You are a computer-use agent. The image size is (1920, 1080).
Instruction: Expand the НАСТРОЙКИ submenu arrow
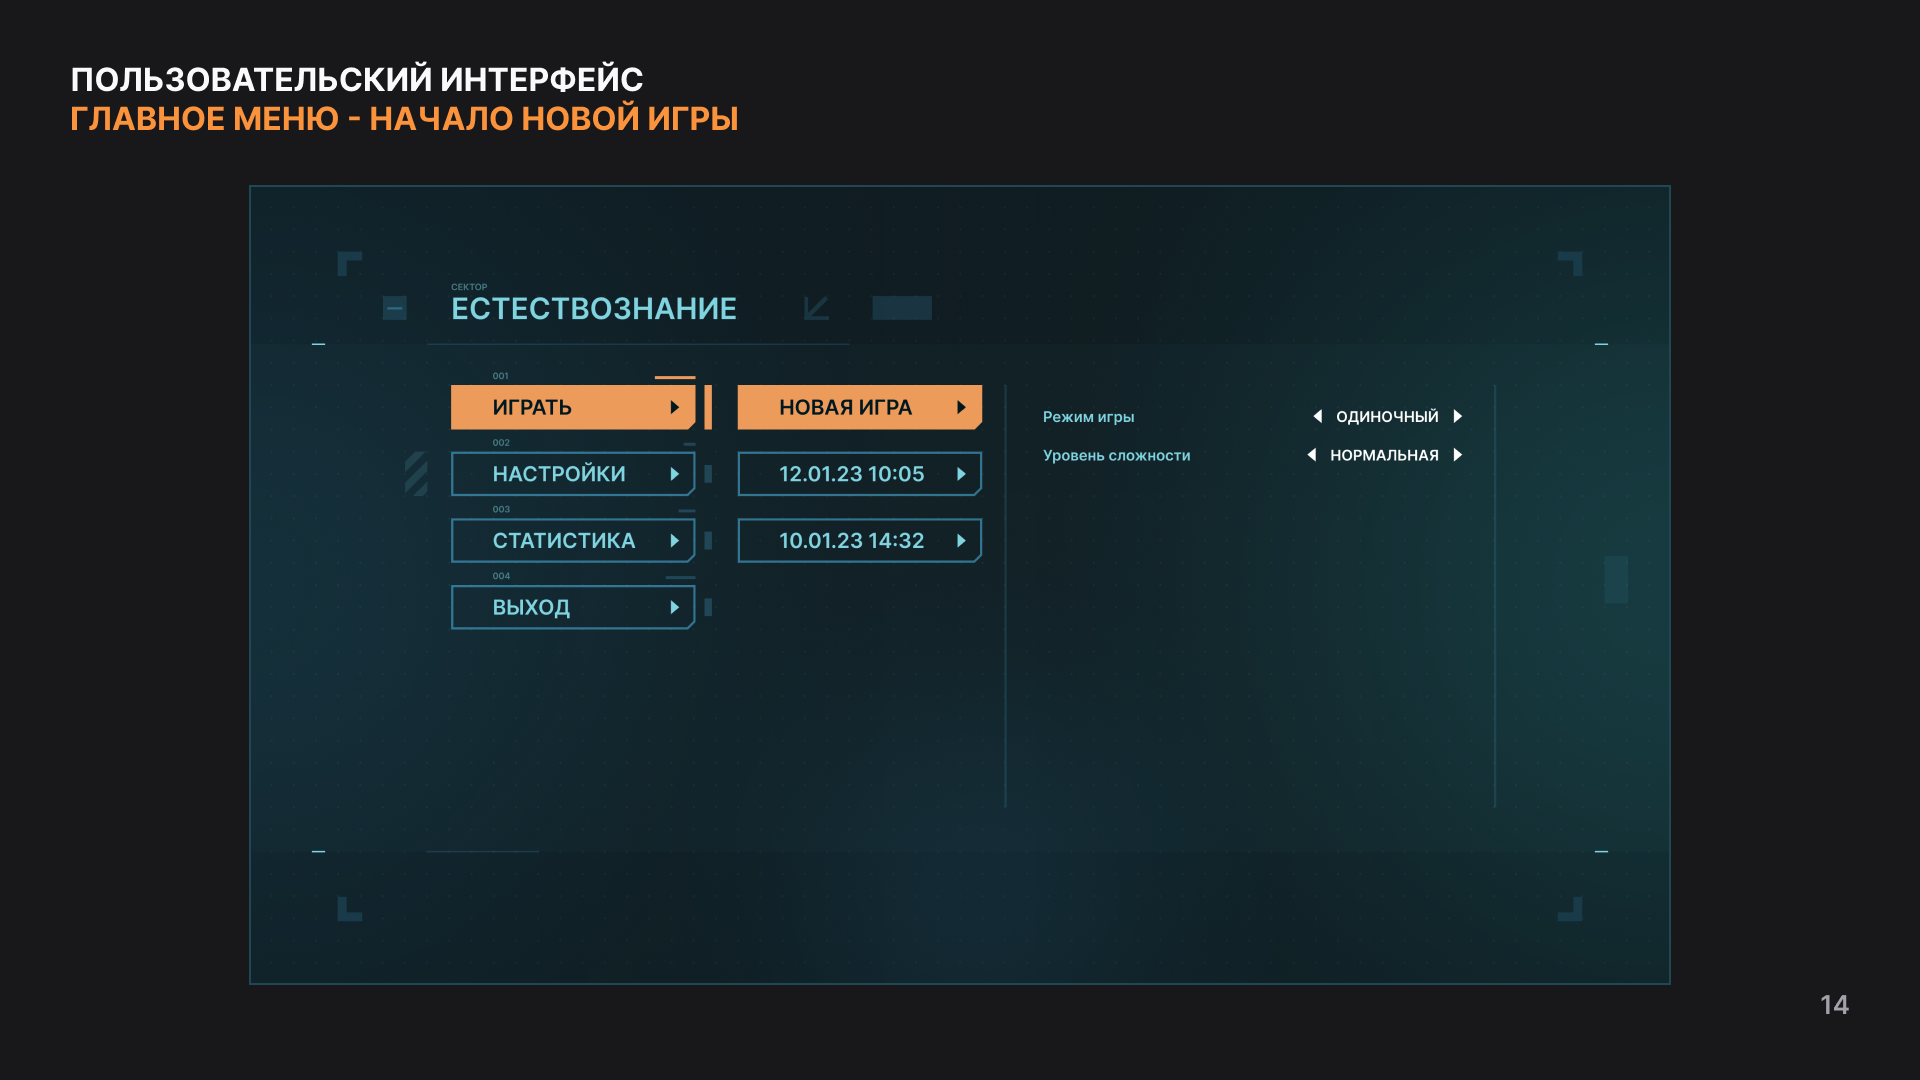click(x=675, y=474)
